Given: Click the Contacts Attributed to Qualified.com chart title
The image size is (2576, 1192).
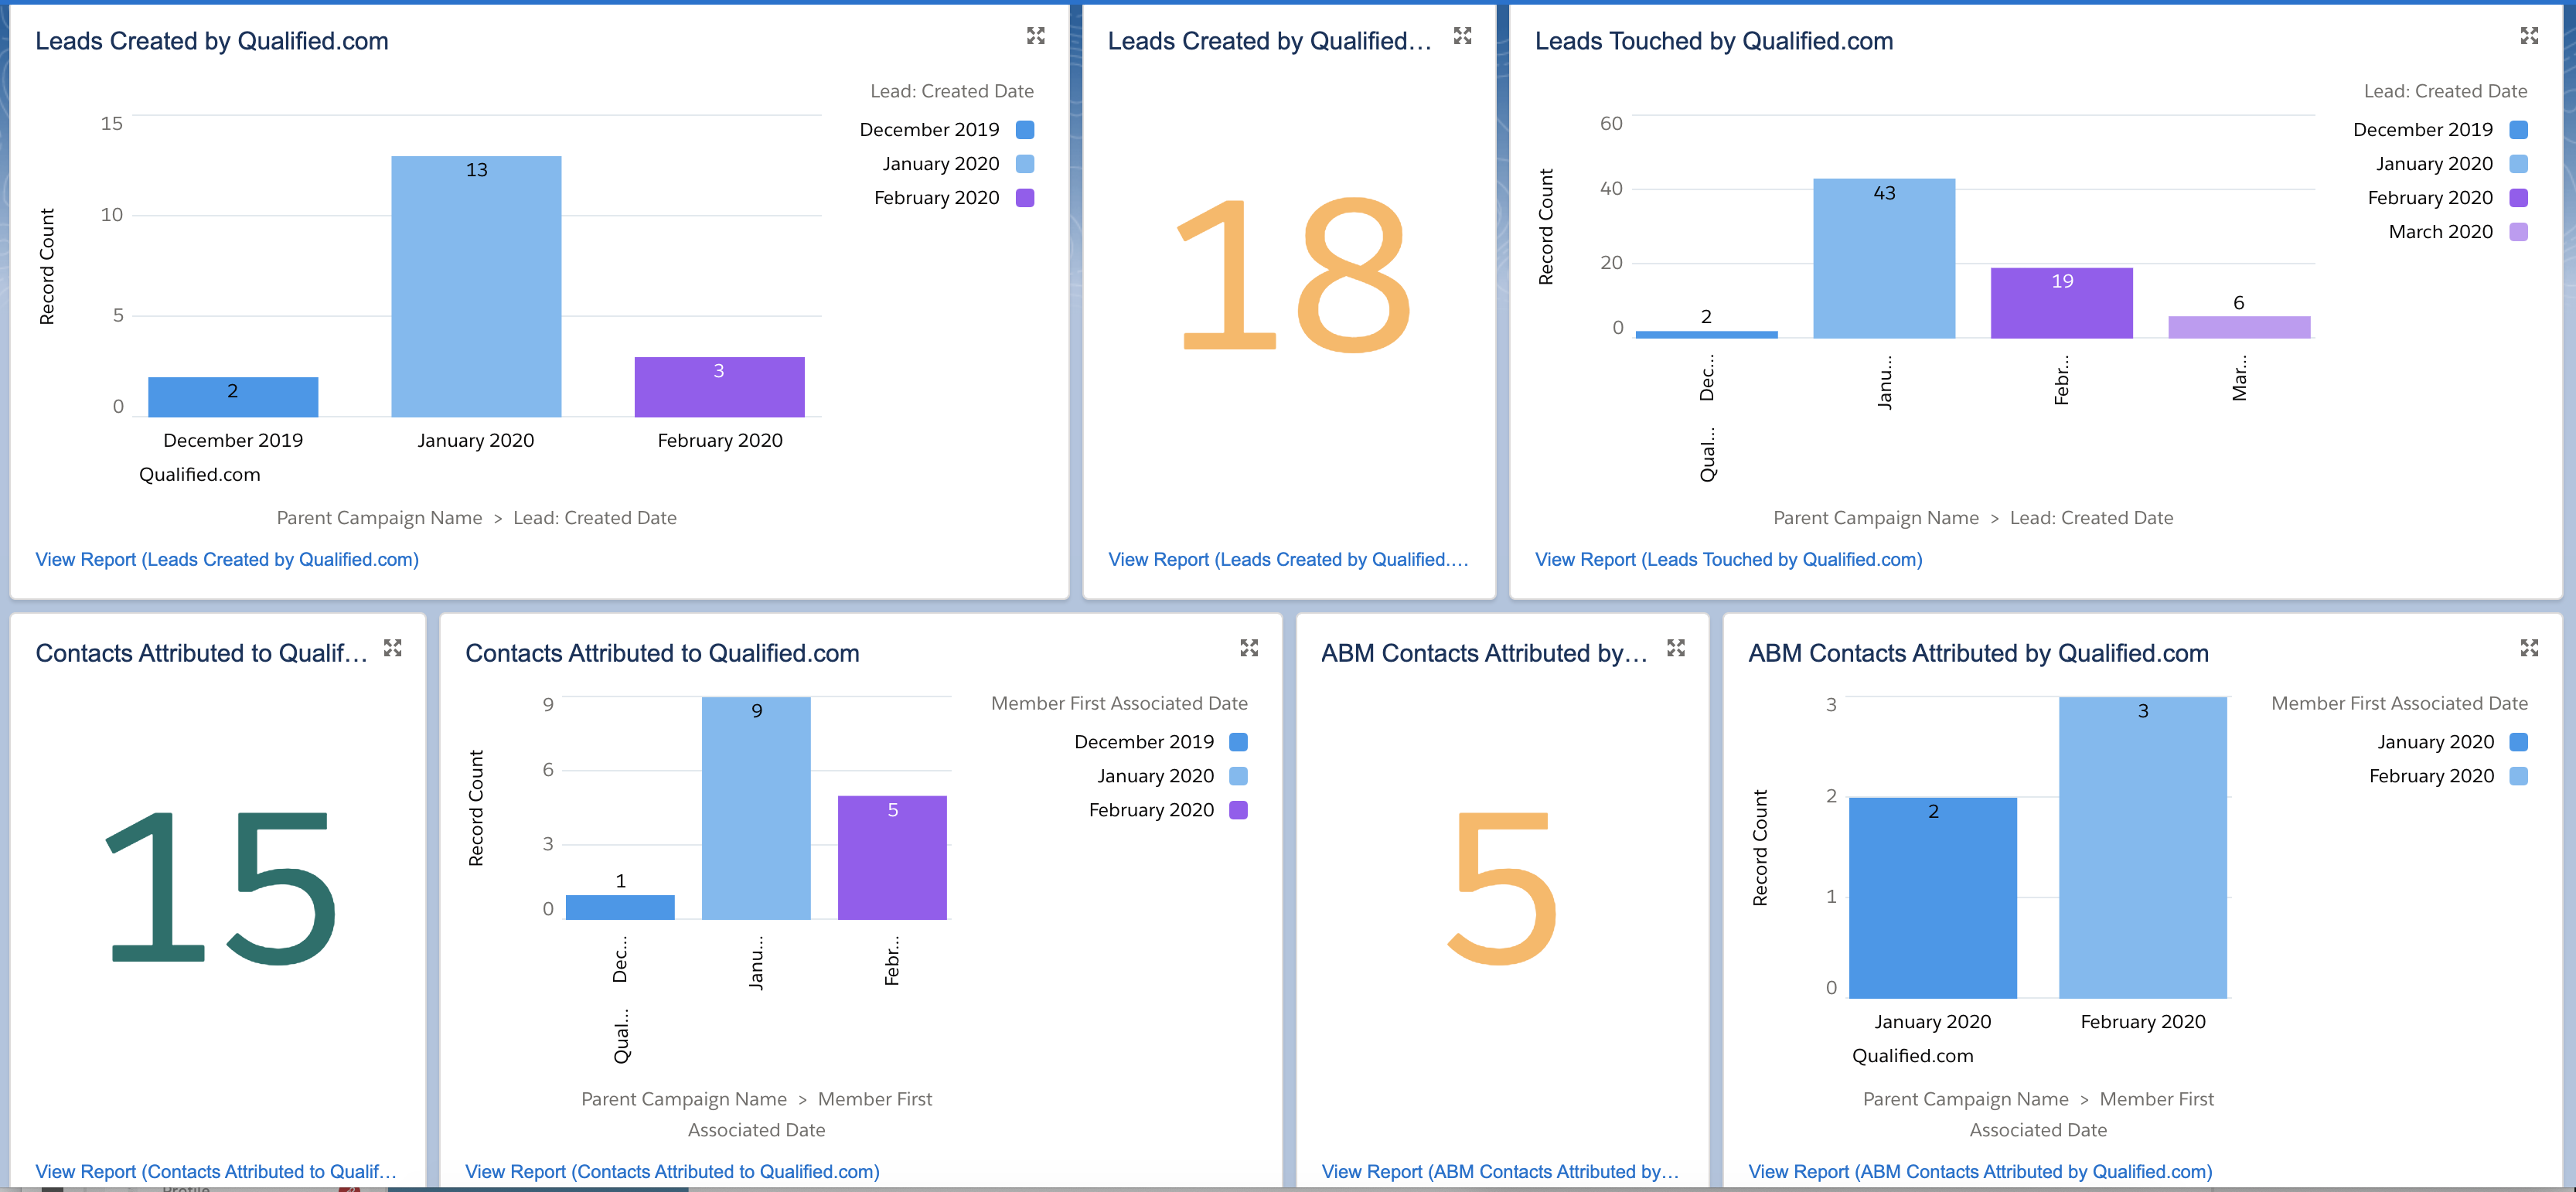Looking at the screenshot, I should point(662,653).
